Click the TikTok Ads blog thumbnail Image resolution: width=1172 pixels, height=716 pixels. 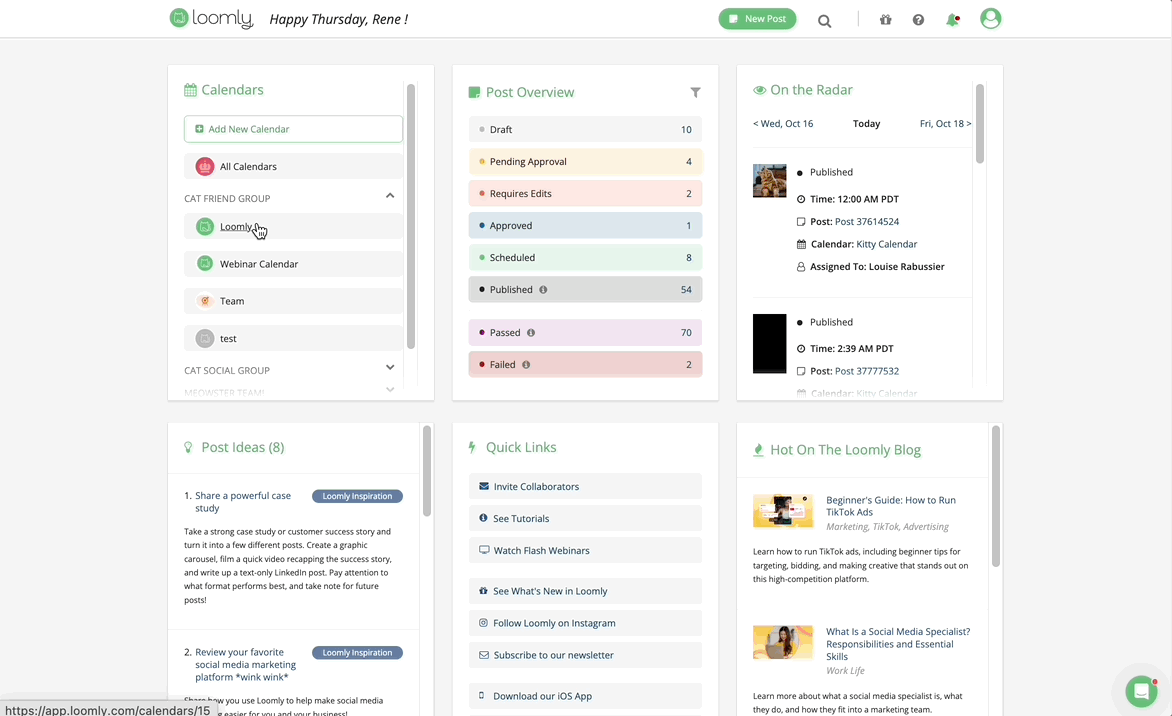click(x=783, y=510)
